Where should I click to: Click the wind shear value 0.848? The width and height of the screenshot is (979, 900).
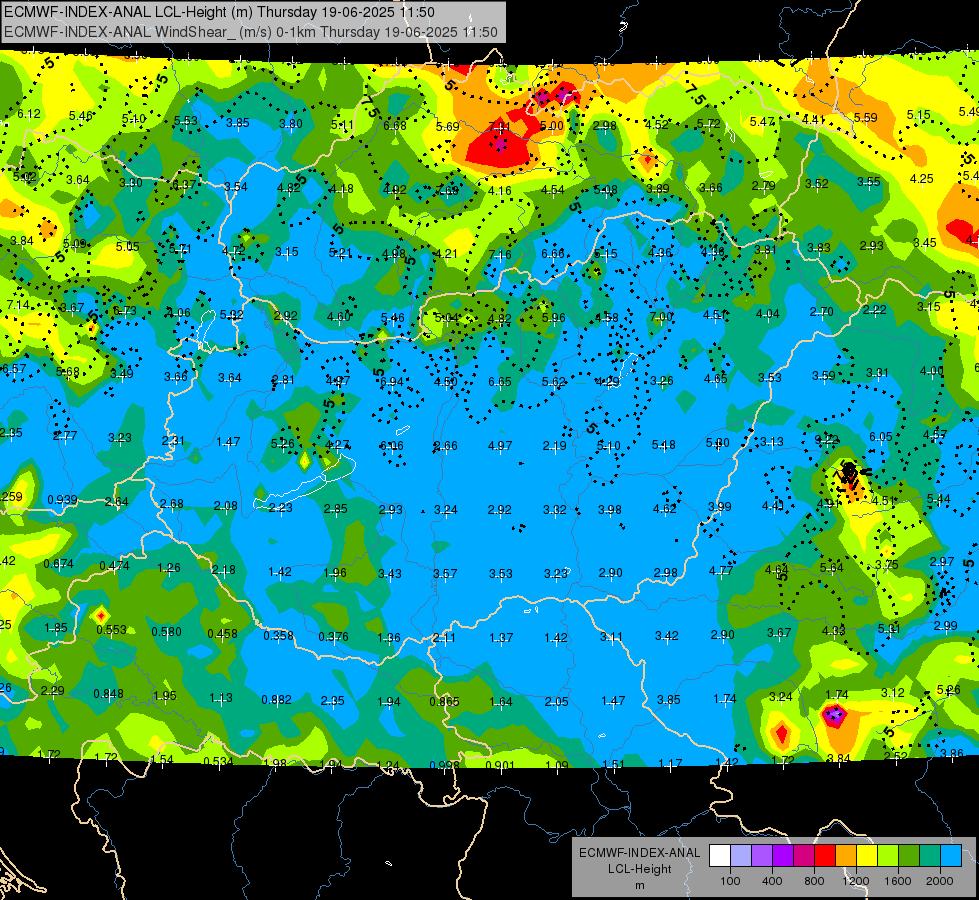[x=109, y=694]
